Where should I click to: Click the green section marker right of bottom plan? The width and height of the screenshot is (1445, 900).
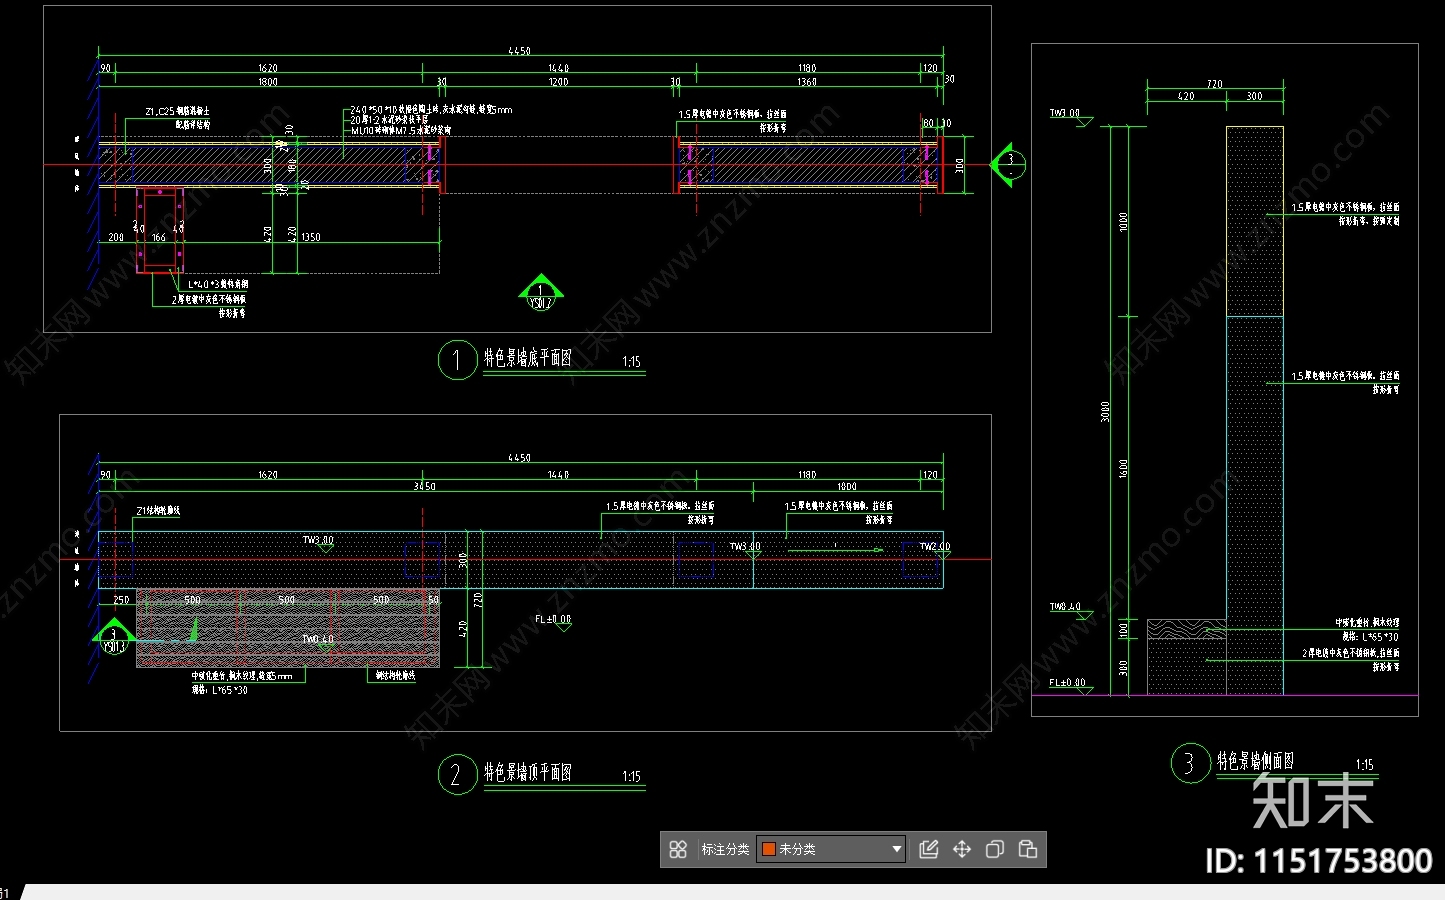[x=1007, y=164]
